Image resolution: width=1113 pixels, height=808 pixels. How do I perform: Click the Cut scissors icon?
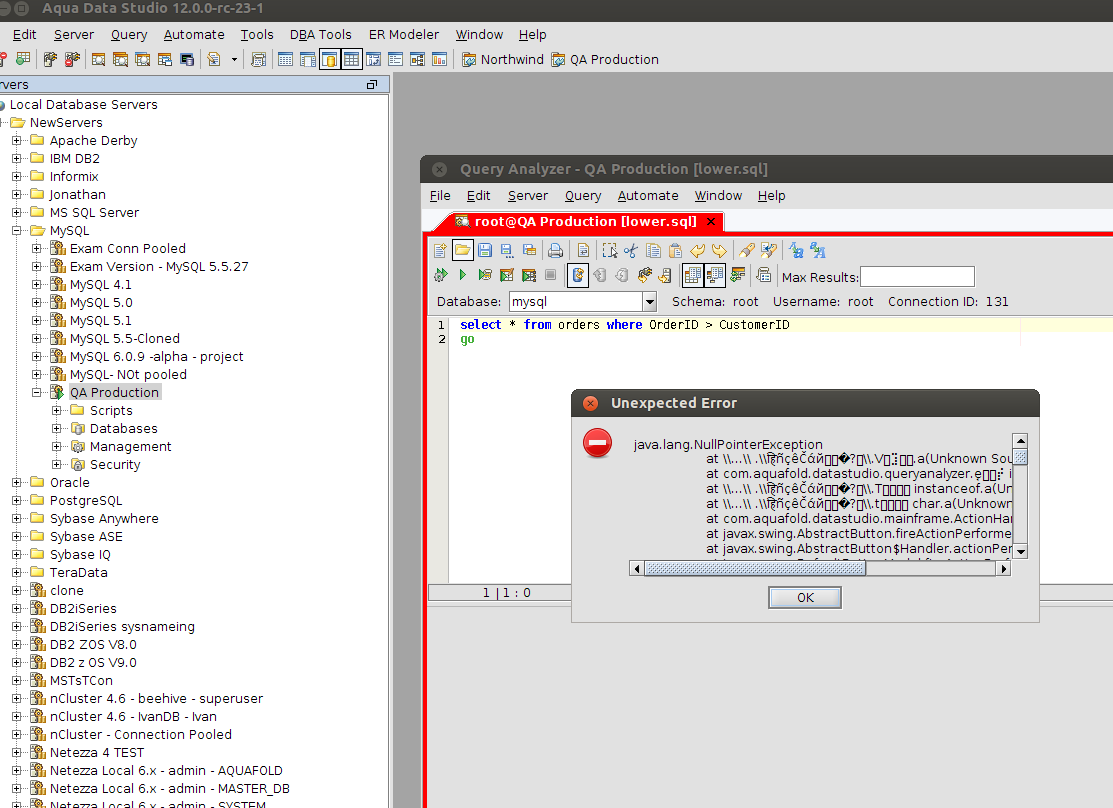click(631, 250)
